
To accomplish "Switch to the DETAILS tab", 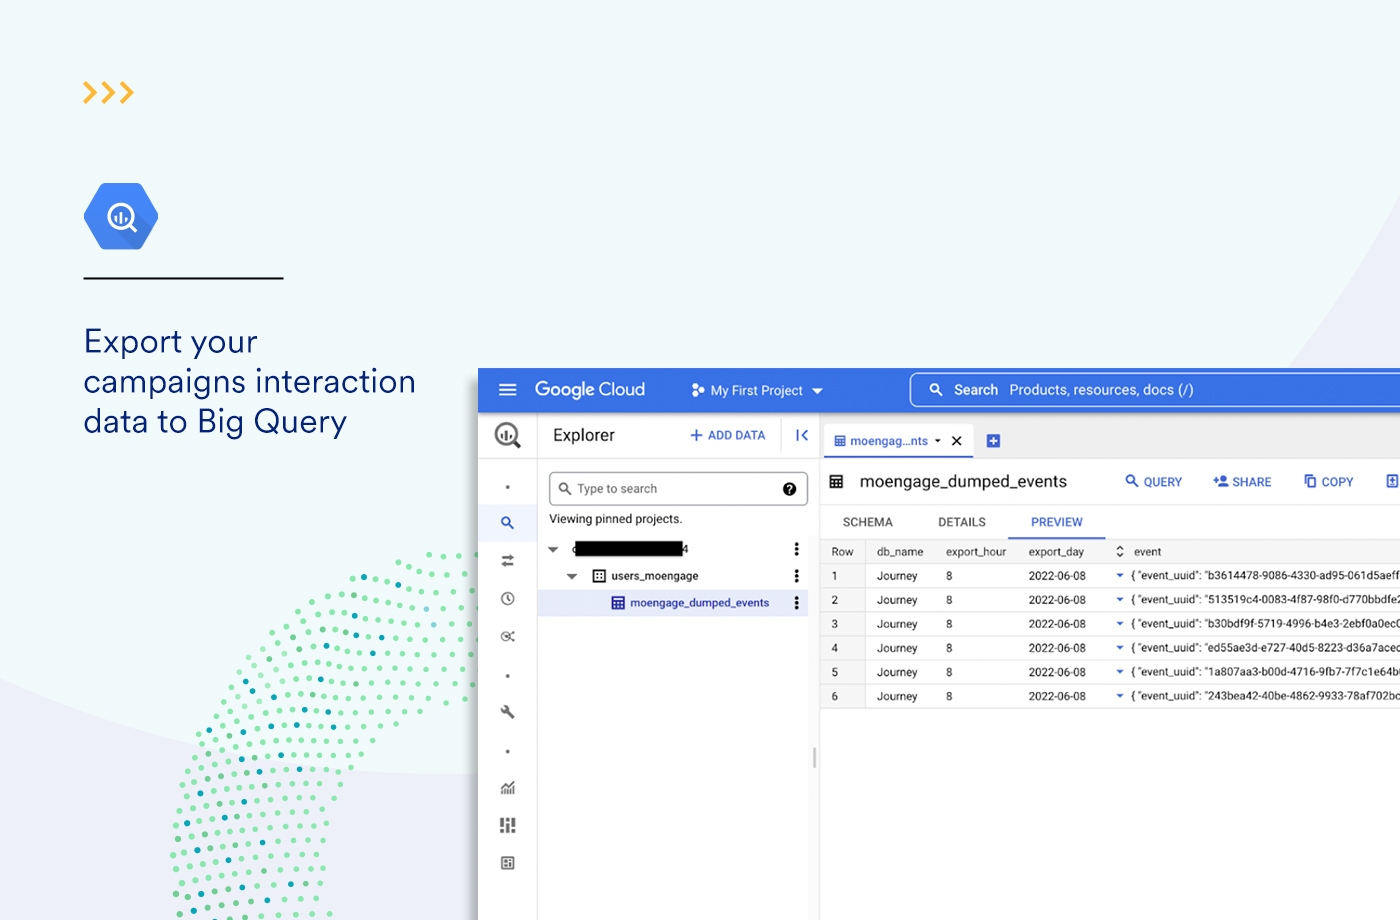I will (961, 522).
